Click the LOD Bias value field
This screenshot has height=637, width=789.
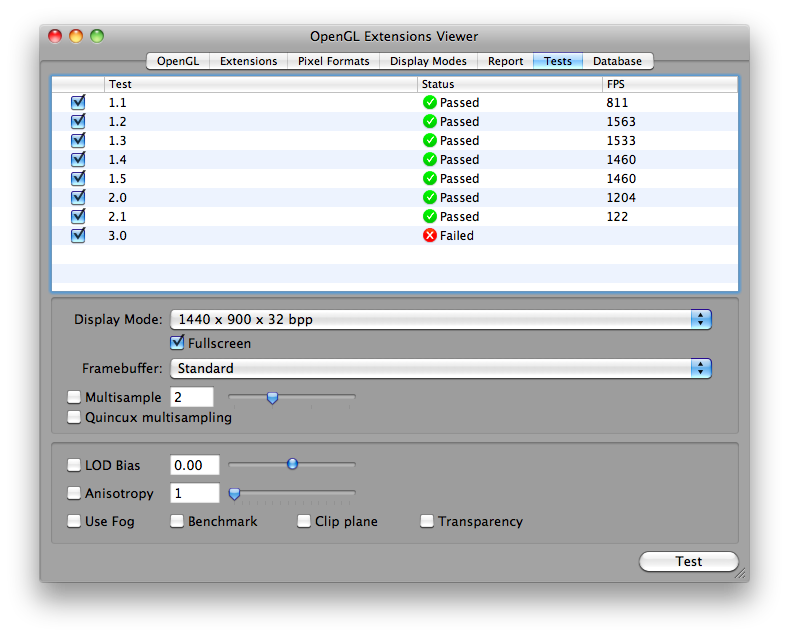coord(195,465)
